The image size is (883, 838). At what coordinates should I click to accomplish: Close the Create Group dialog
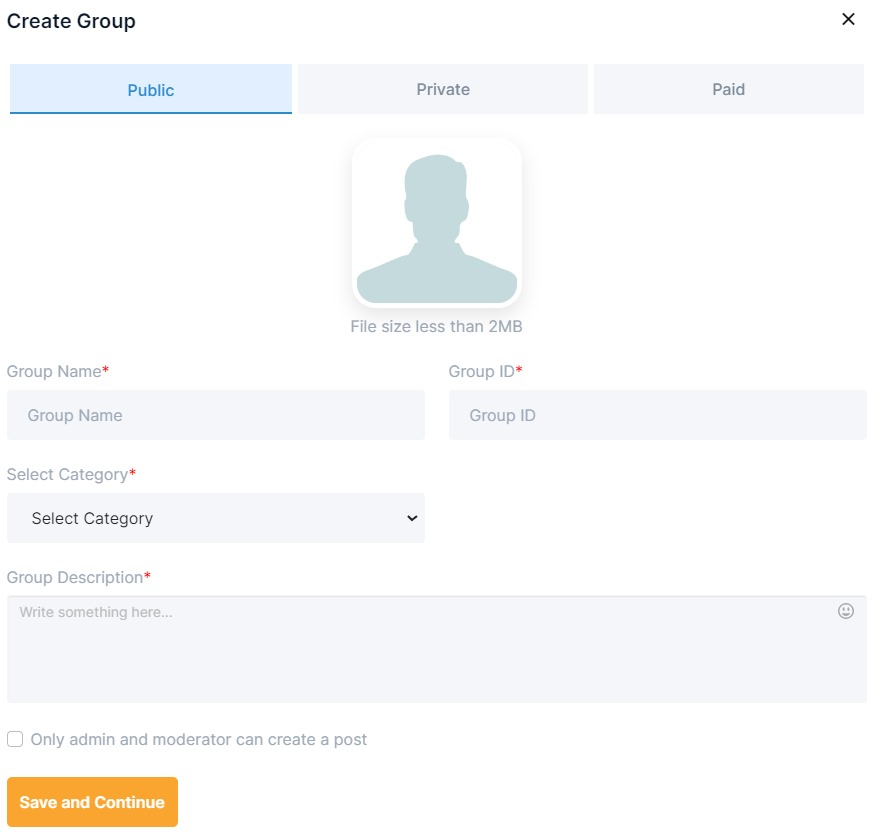click(848, 19)
